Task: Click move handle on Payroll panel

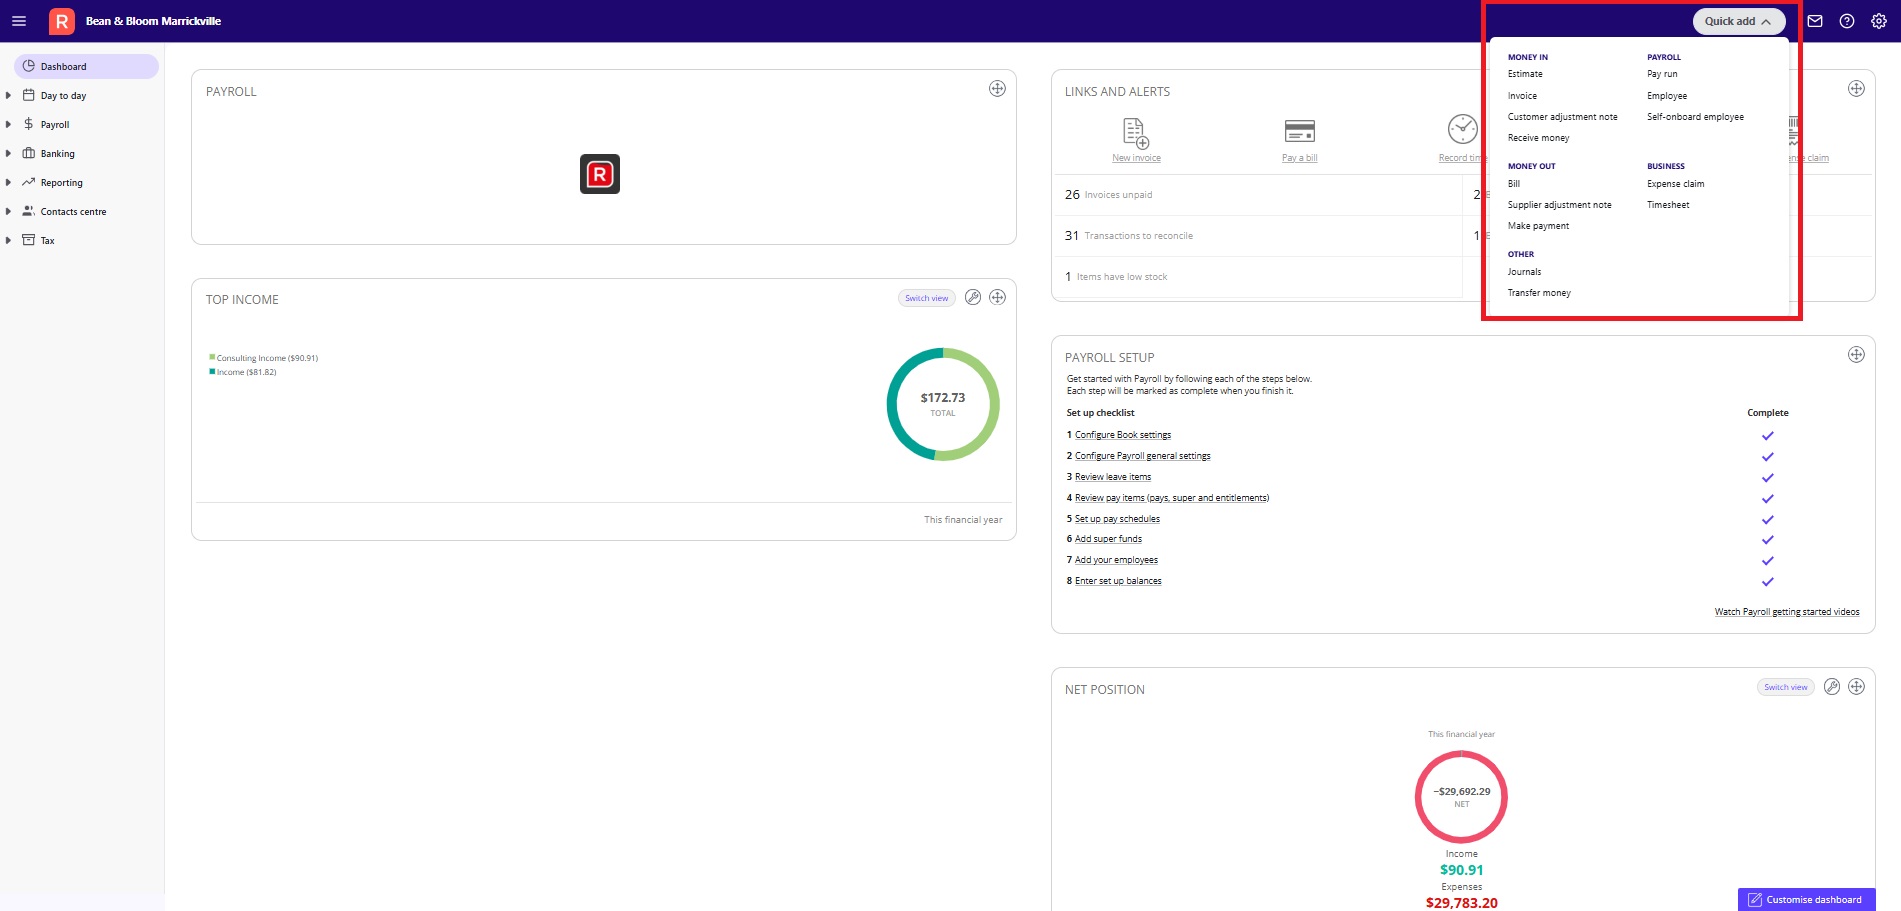Action: pos(997,89)
